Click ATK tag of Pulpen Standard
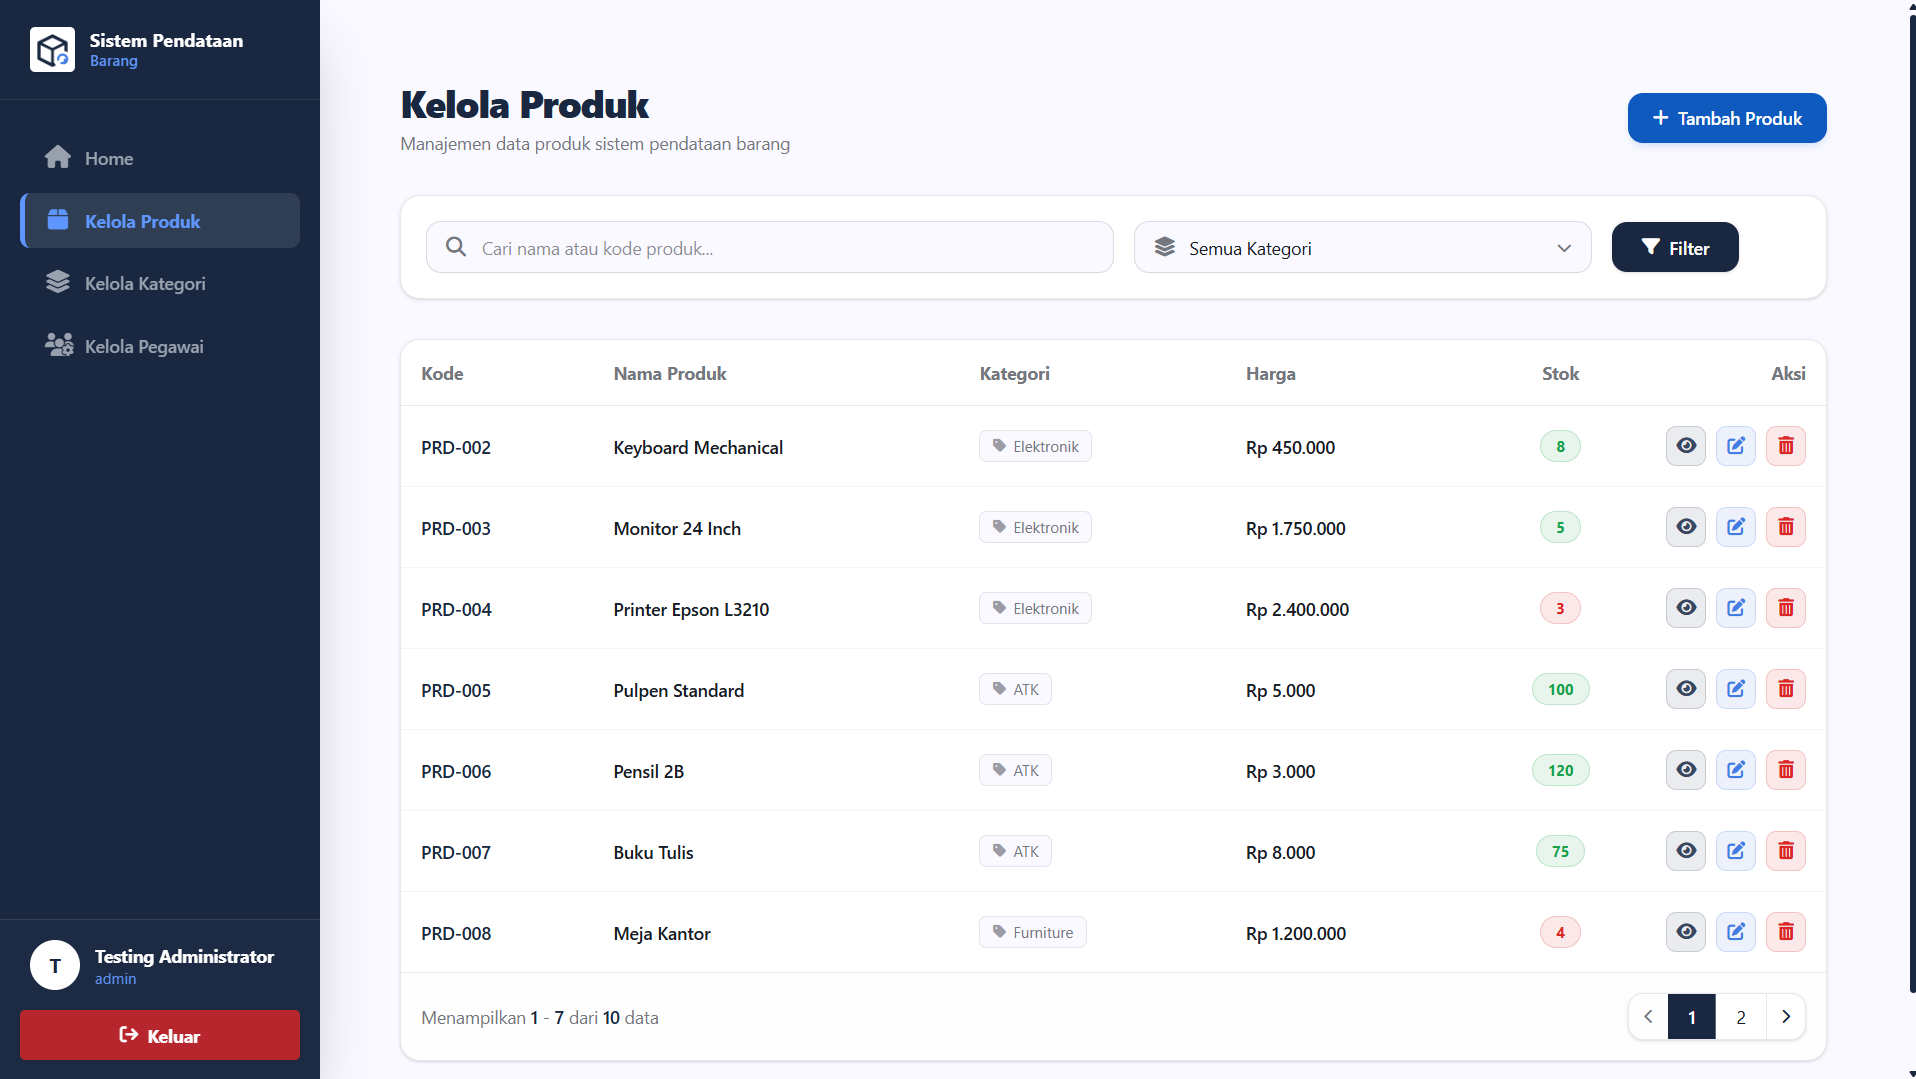 (1015, 689)
